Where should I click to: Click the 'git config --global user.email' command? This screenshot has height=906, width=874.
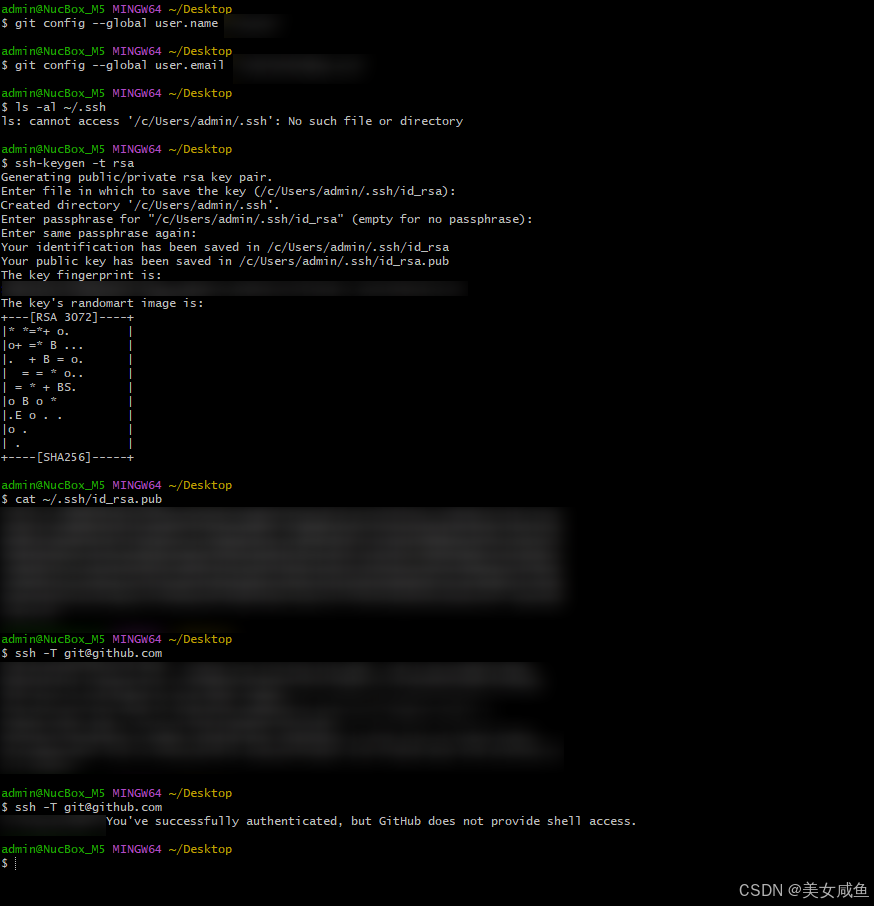(119, 65)
